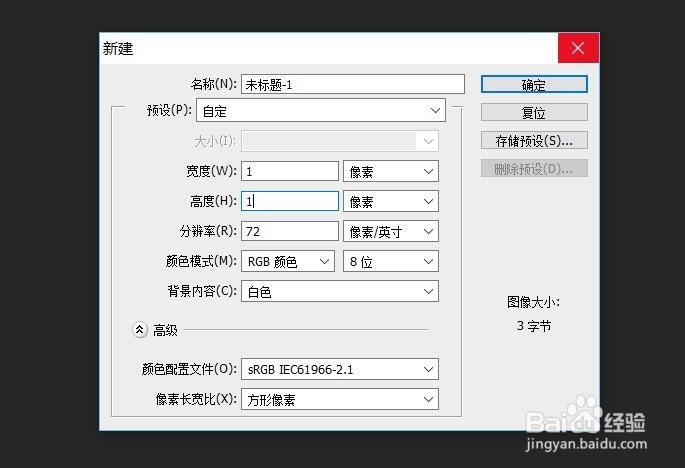Open the 高度 unit dropdown showing 像素

pyautogui.click(x=391, y=201)
